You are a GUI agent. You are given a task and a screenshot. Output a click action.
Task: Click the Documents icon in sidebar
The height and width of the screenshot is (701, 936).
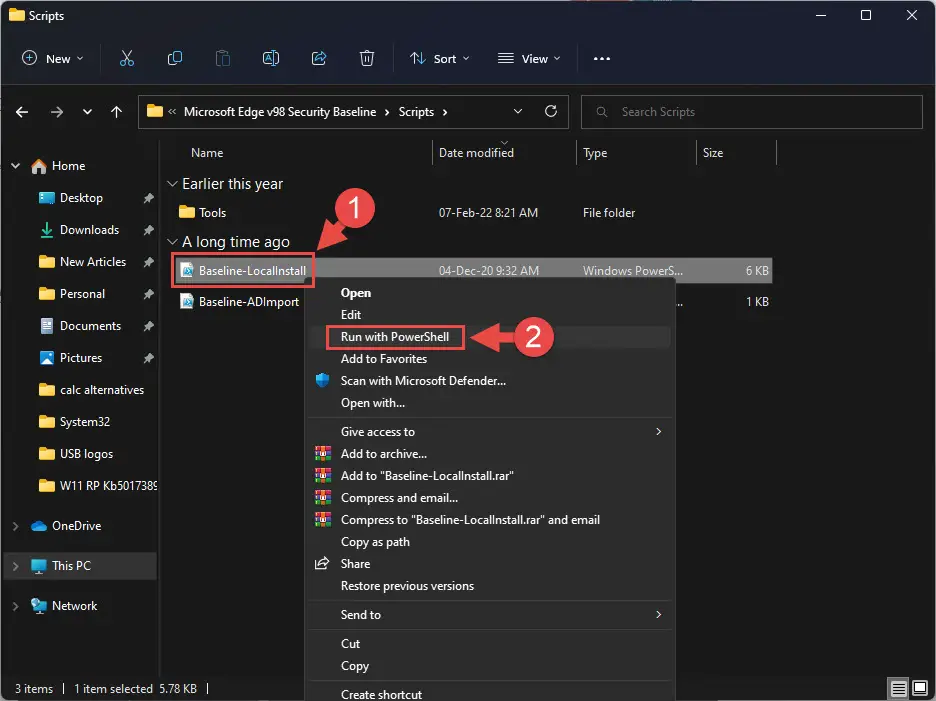47,325
